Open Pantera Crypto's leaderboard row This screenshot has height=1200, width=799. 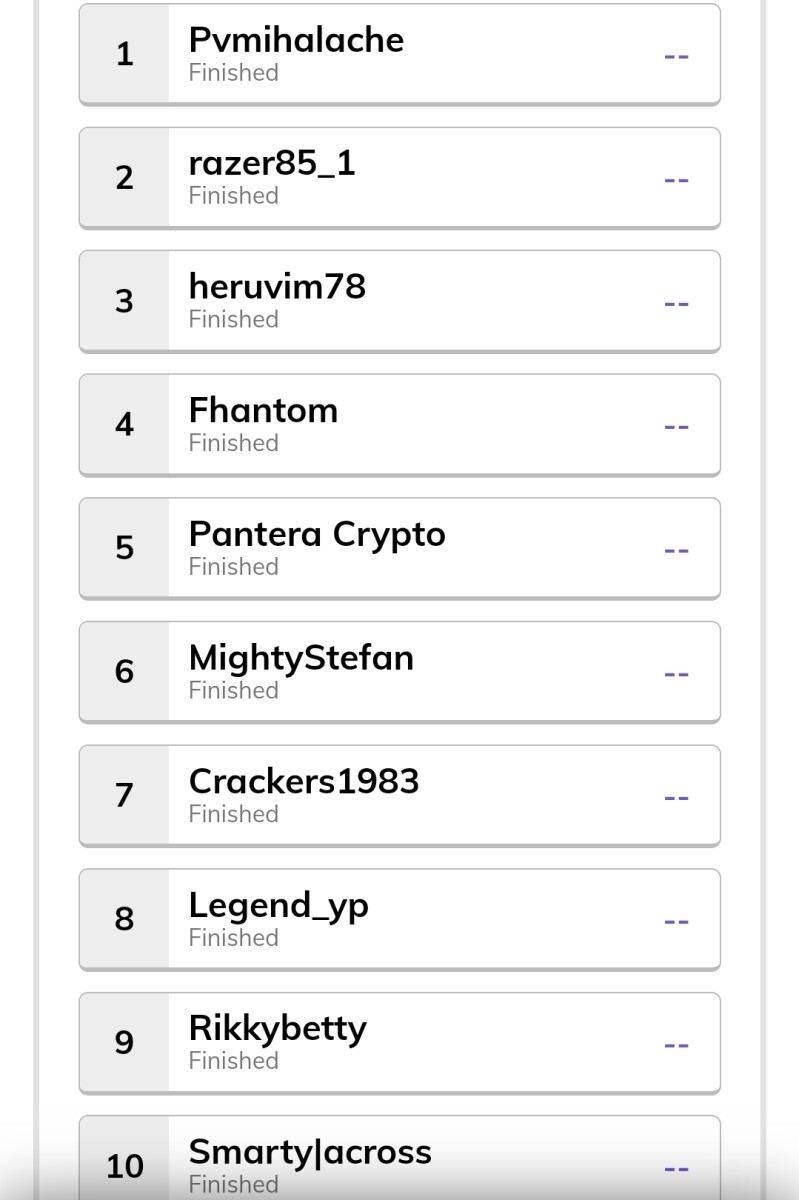coord(399,548)
